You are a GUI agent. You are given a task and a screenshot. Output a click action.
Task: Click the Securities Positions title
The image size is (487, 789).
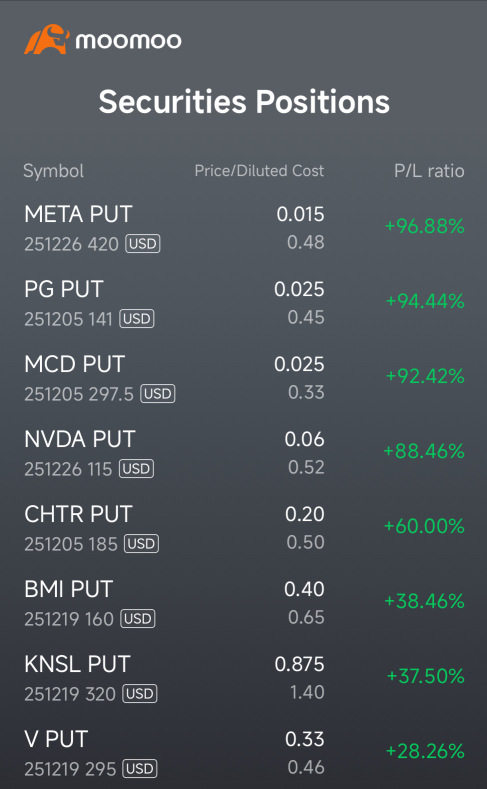pyautogui.click(x=244, y=102)
